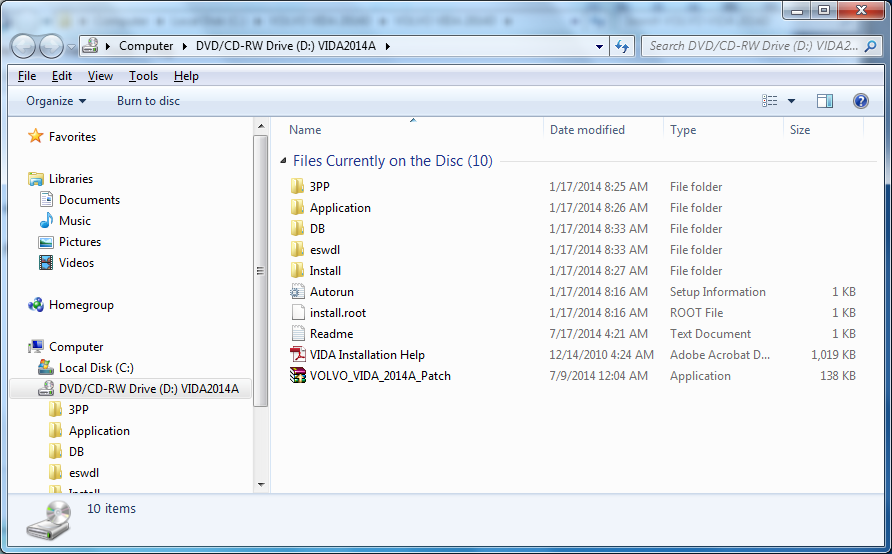Click the navigation pane scroll down arrow

point(261,485)
